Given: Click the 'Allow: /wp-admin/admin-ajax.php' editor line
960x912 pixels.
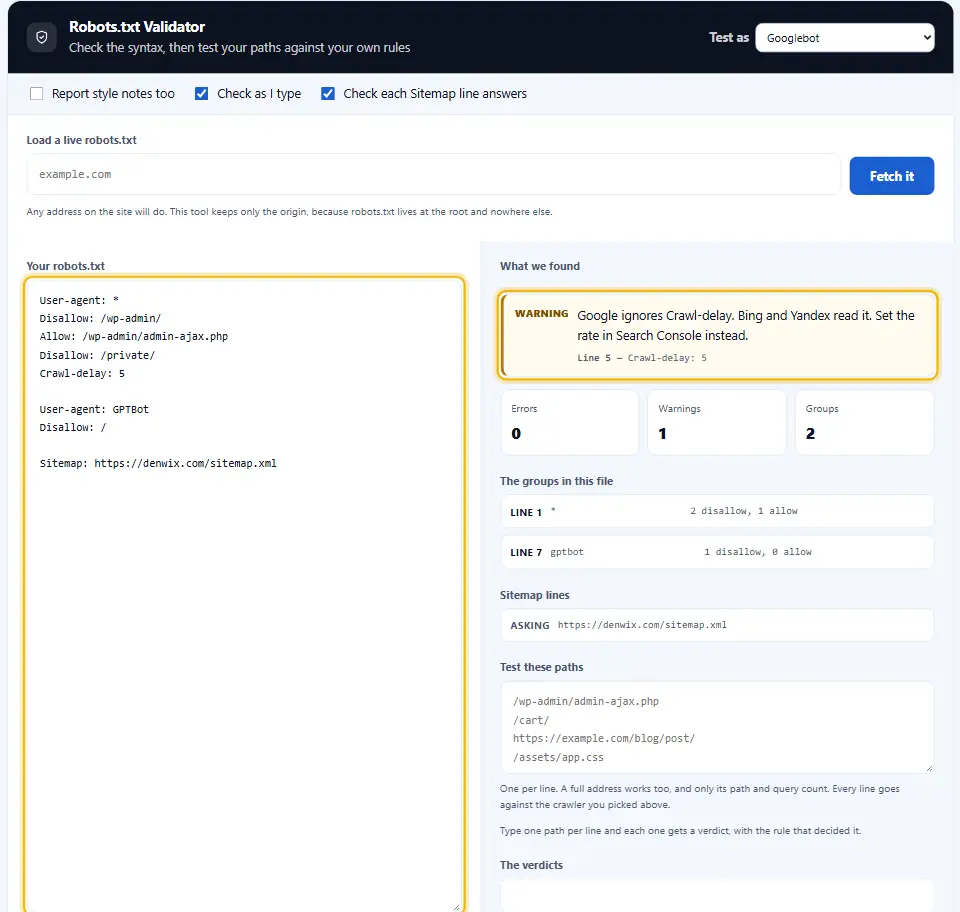Looking at the screenshot, I should tap(133, 337).
